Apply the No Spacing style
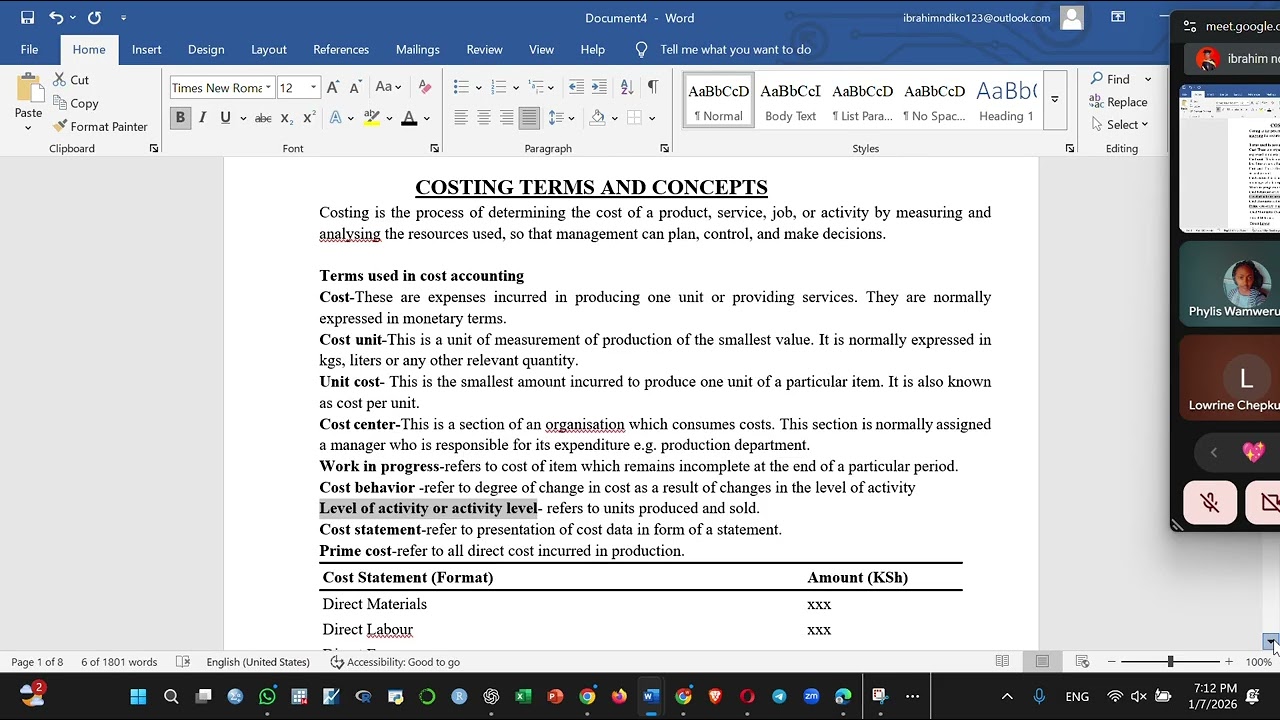Screen dimensions: 1280x720 [x=934, y=100]
